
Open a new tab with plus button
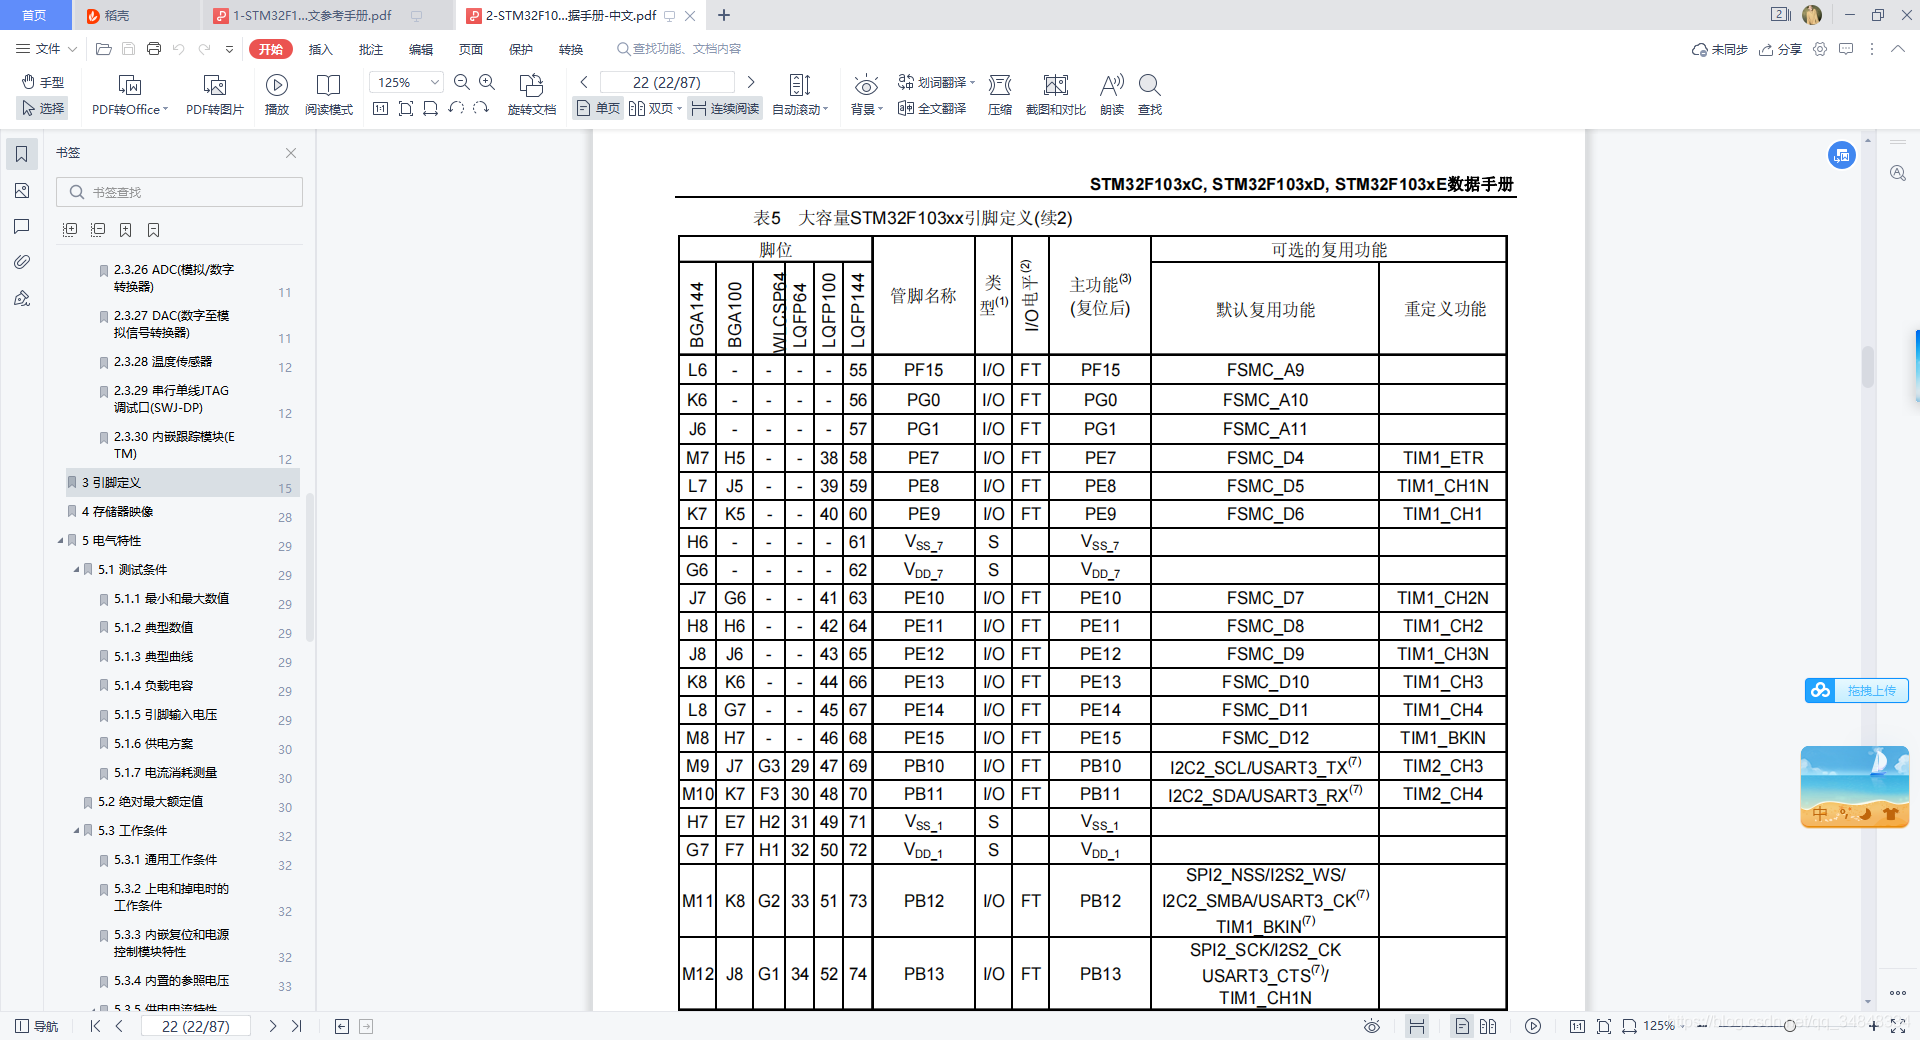[724, 15]
